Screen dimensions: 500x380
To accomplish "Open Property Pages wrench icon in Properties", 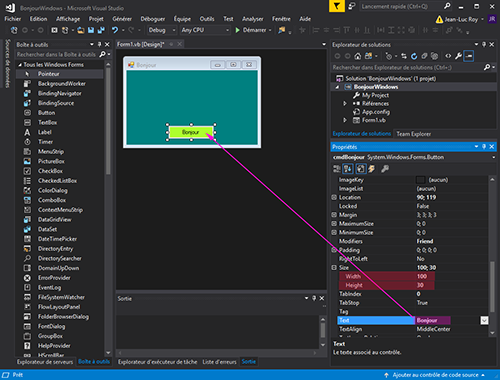I will coord(385,169).
